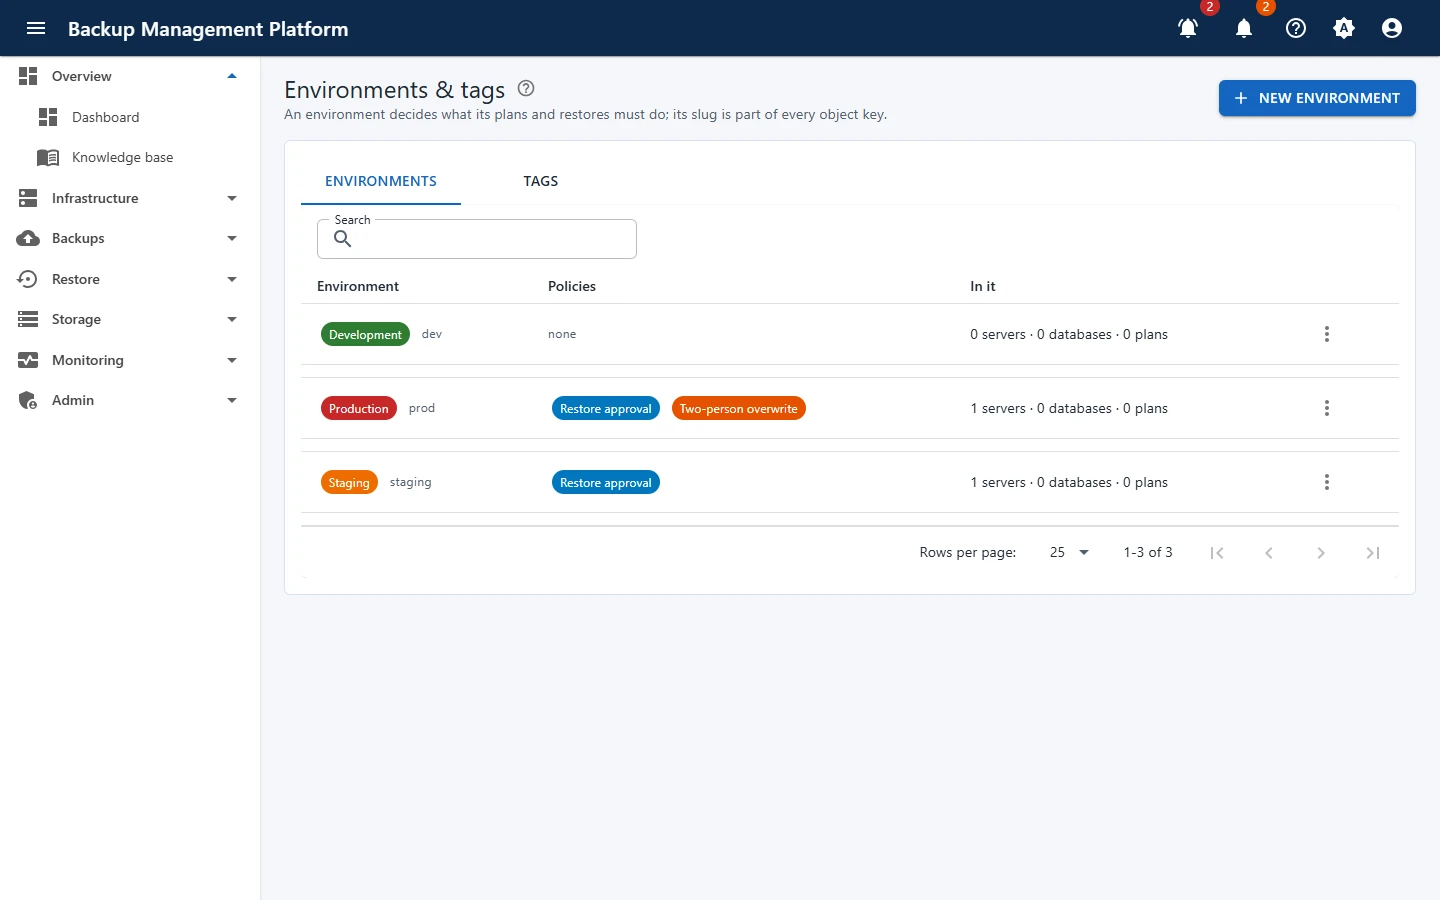Open the user account avatar menu
1440x900 pixels.
point(1392,28)
